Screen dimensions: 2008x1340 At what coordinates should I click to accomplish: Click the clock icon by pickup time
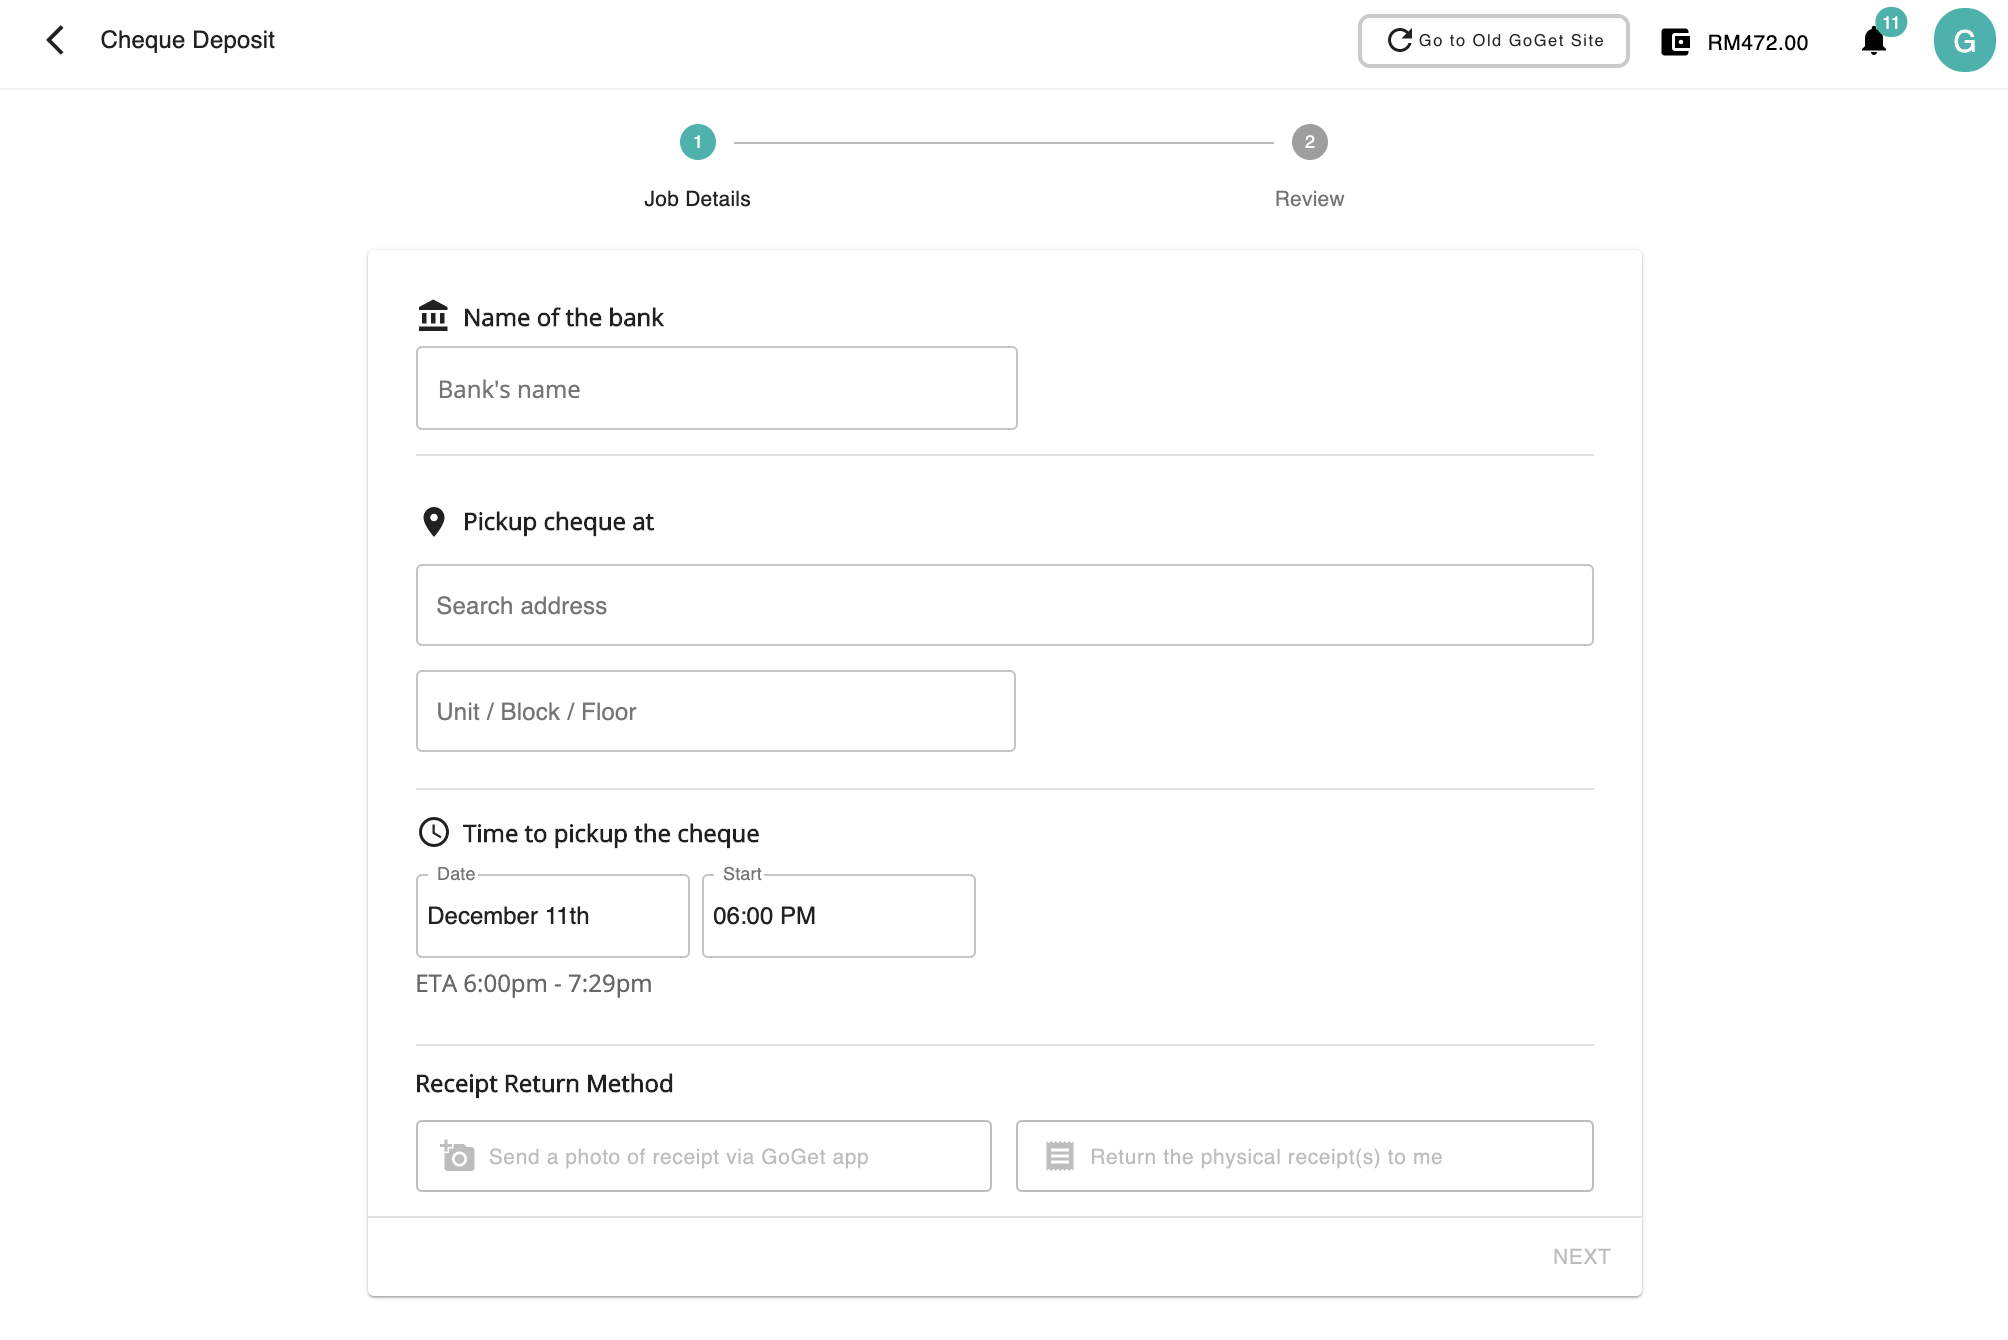click(x=433, y=832)
